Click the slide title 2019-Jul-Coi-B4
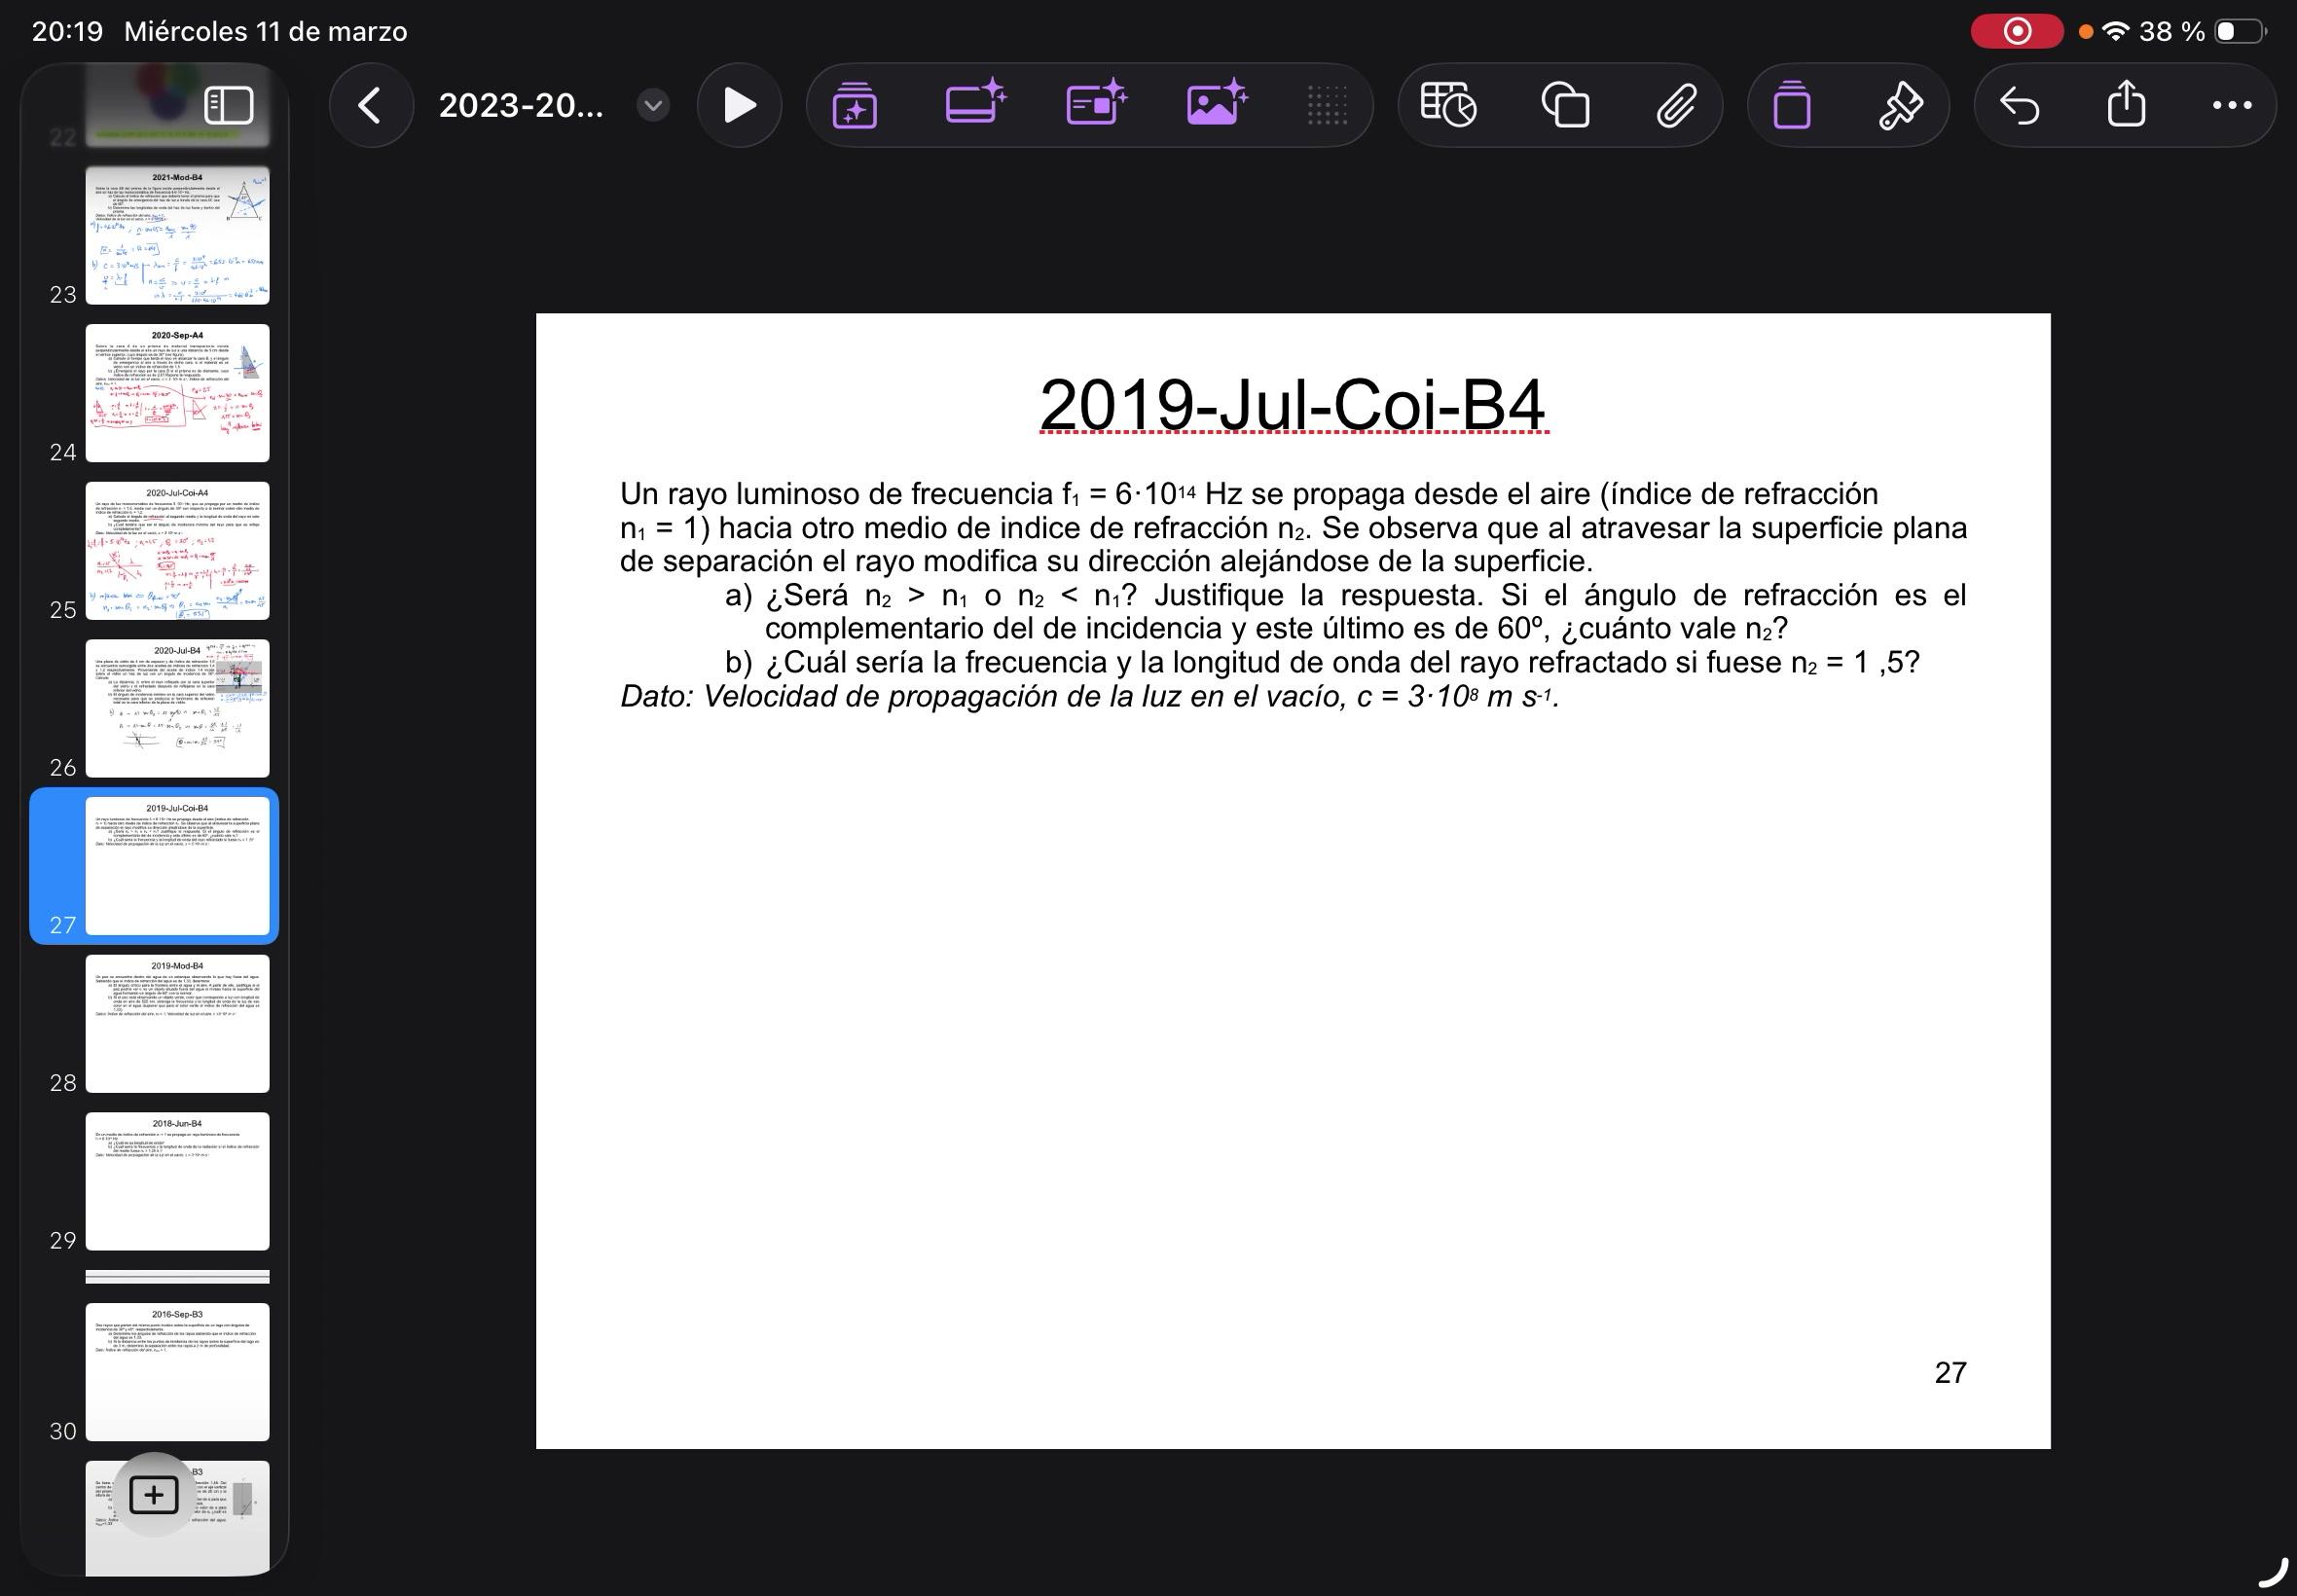 coord(1292,405)
